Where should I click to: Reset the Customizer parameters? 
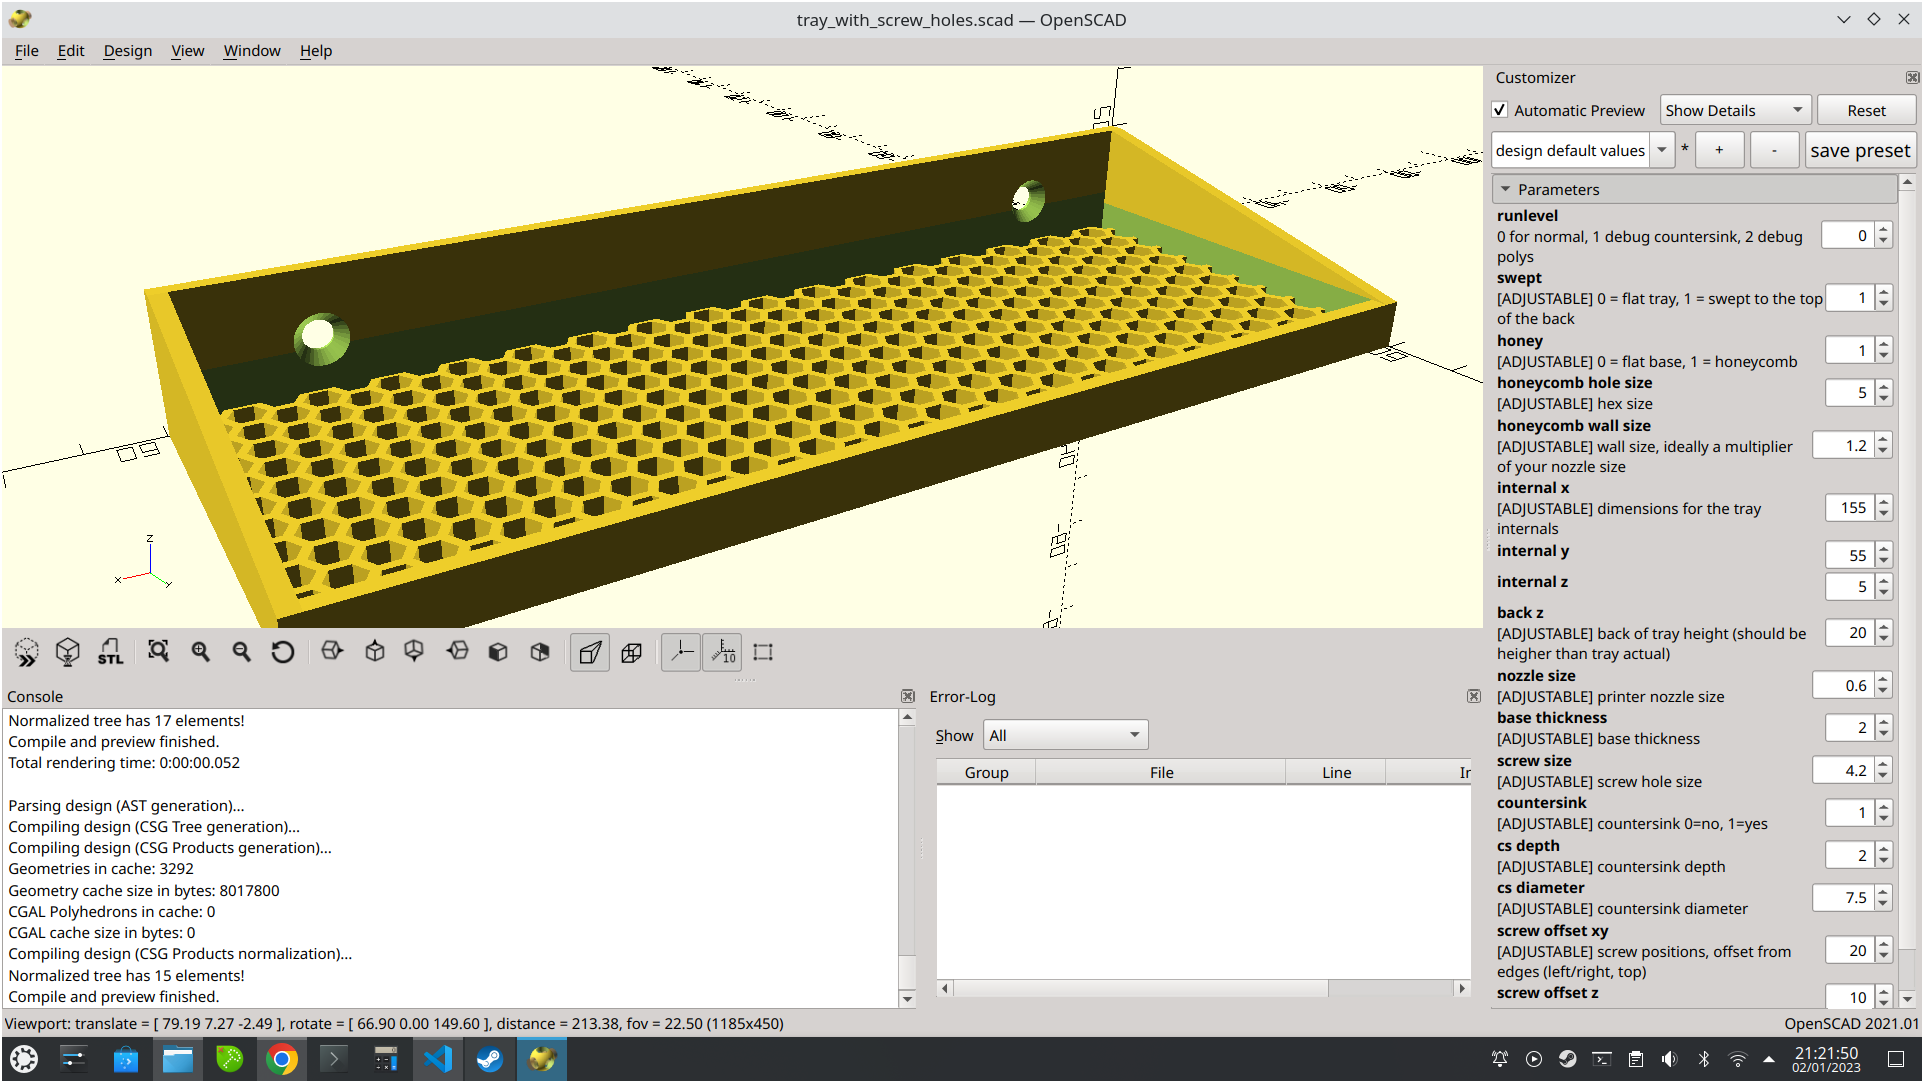(1866, 110)
